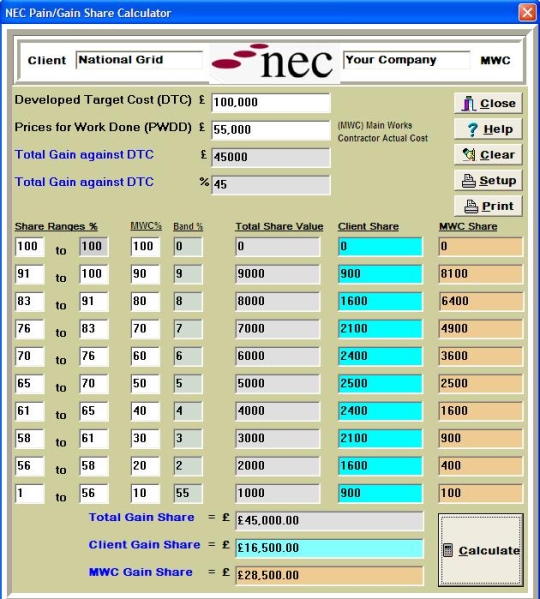
Task: Click Total Share Value field 4000
Action: (x=278, y=411)
